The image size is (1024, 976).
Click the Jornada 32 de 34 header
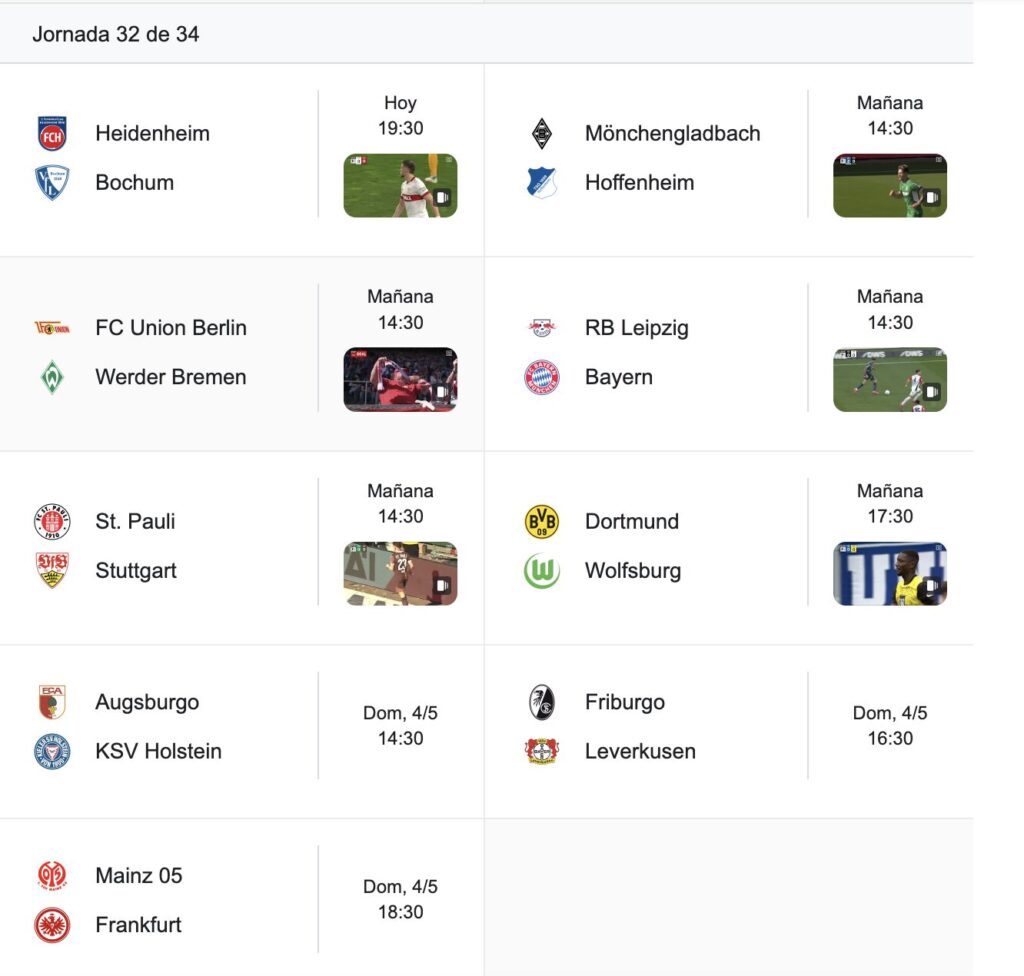click(x=116, y=34)
